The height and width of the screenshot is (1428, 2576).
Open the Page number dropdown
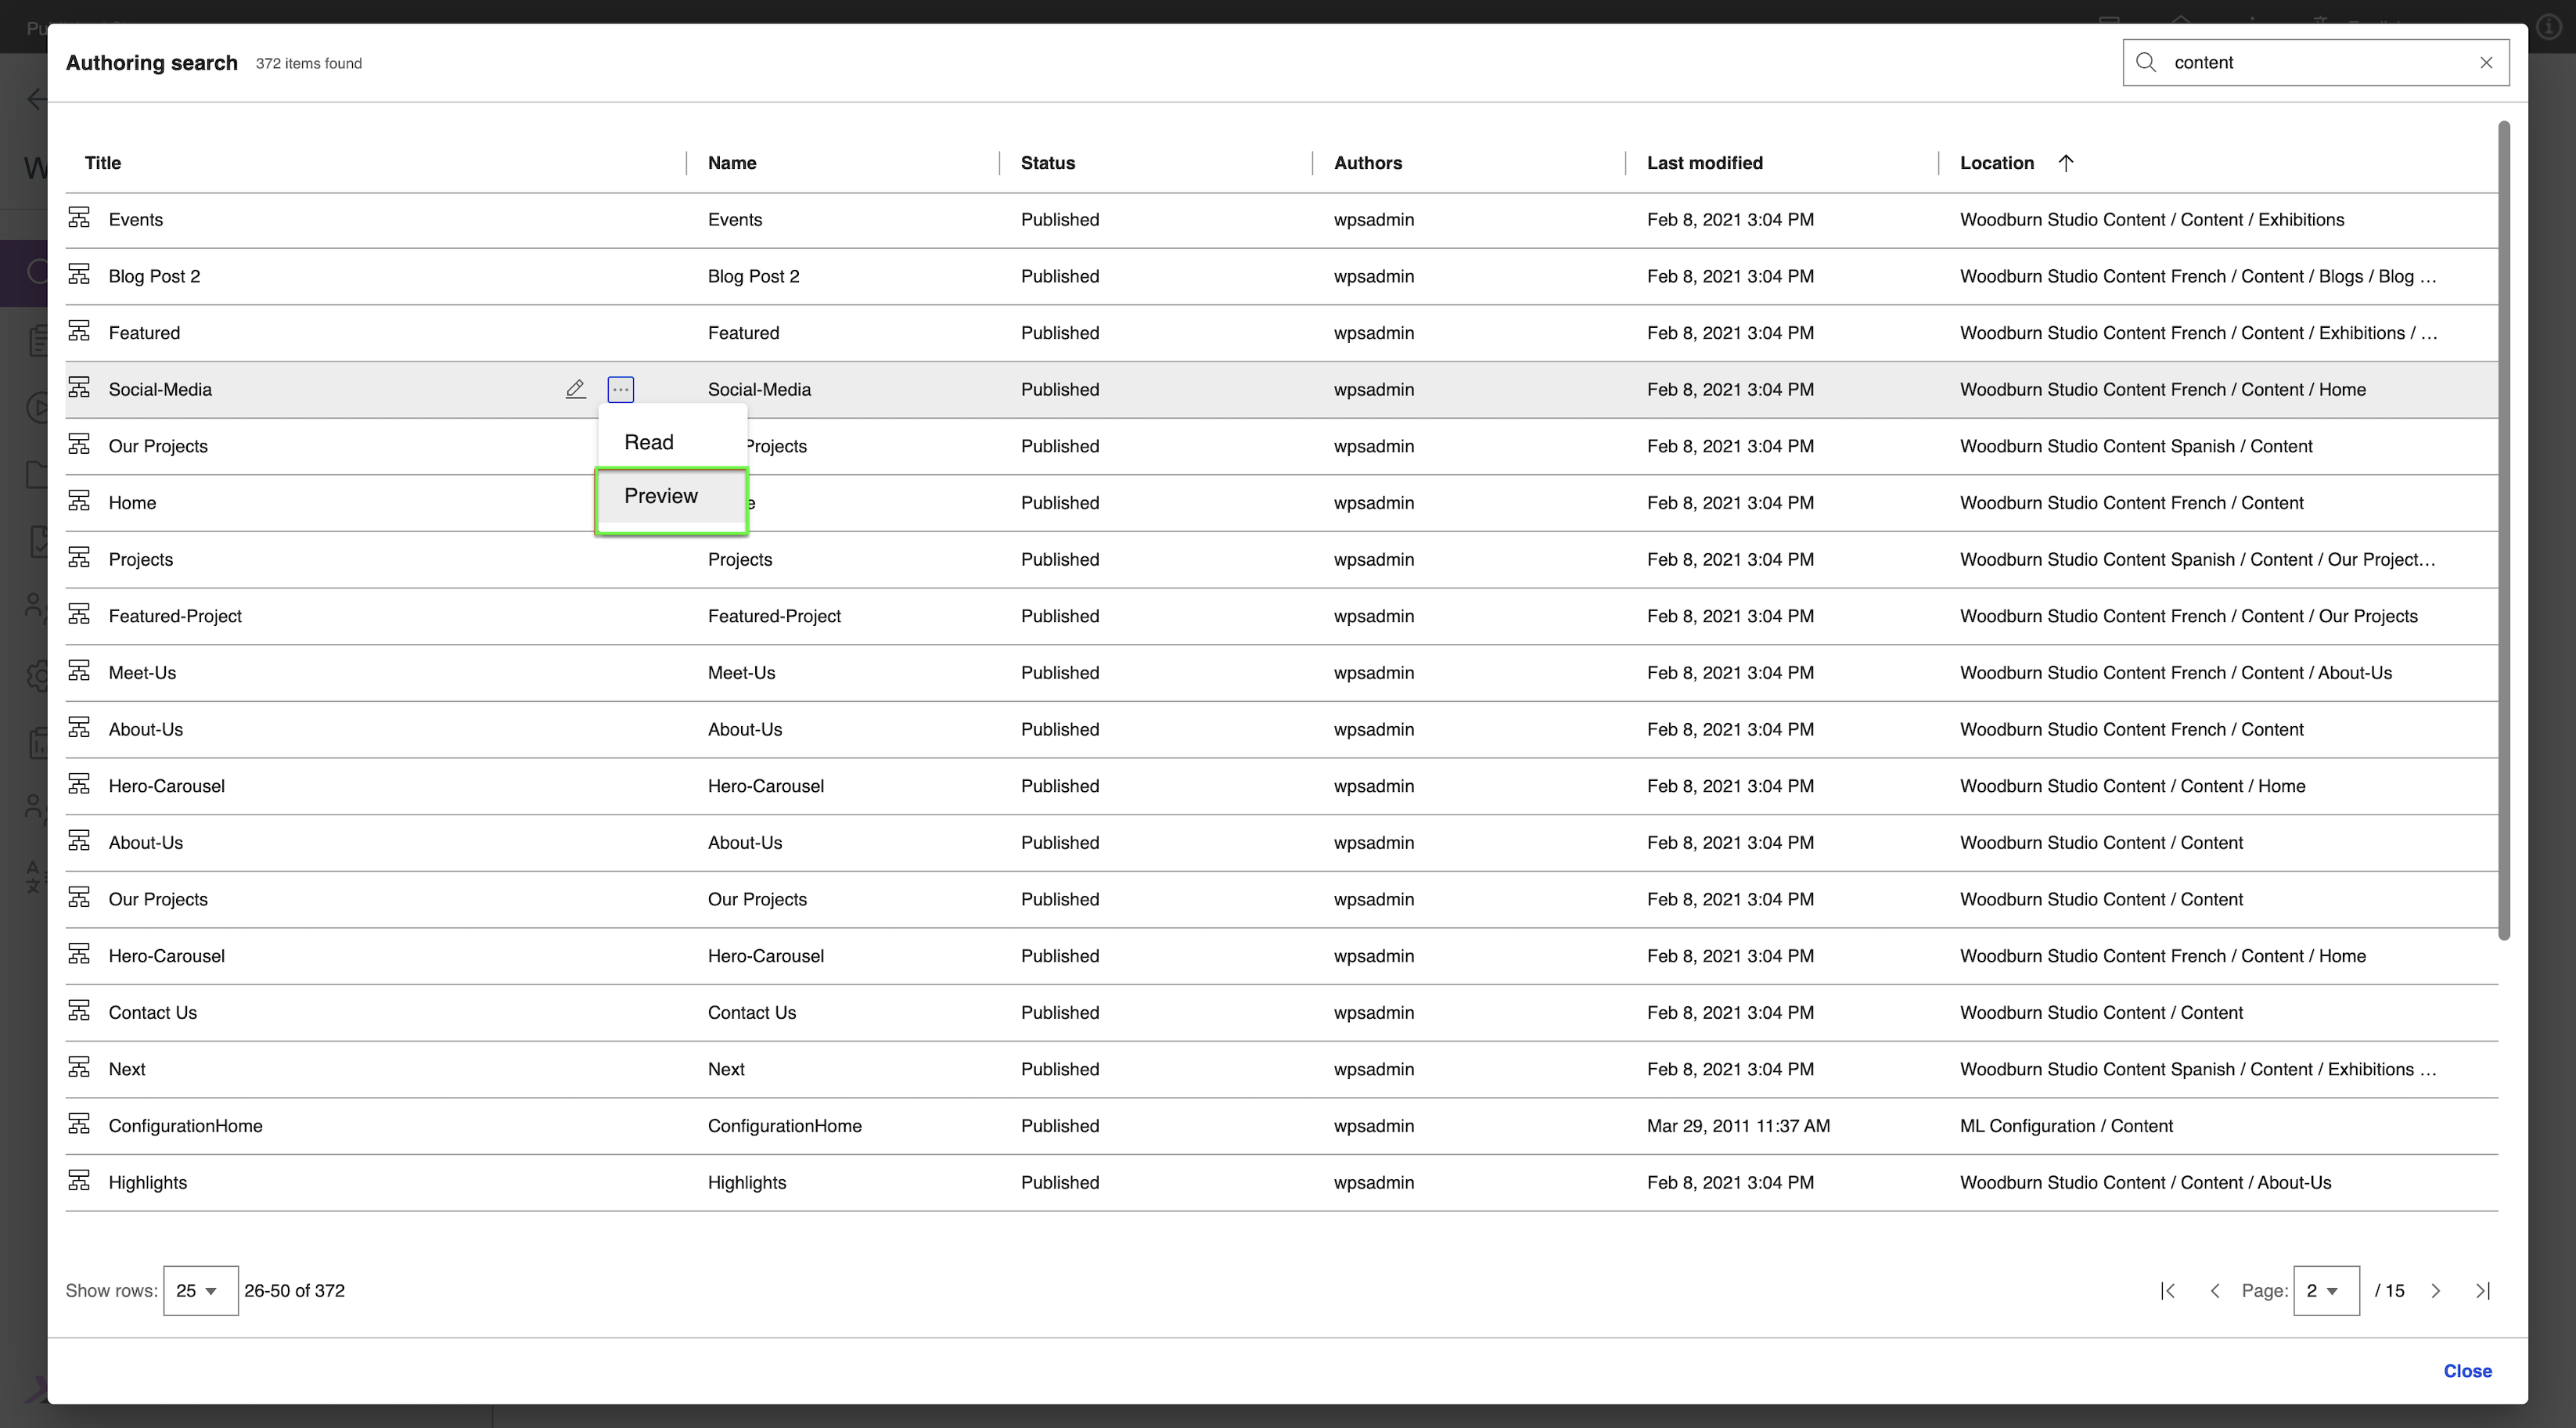pyautogui.click(x=2325, y=1291)
